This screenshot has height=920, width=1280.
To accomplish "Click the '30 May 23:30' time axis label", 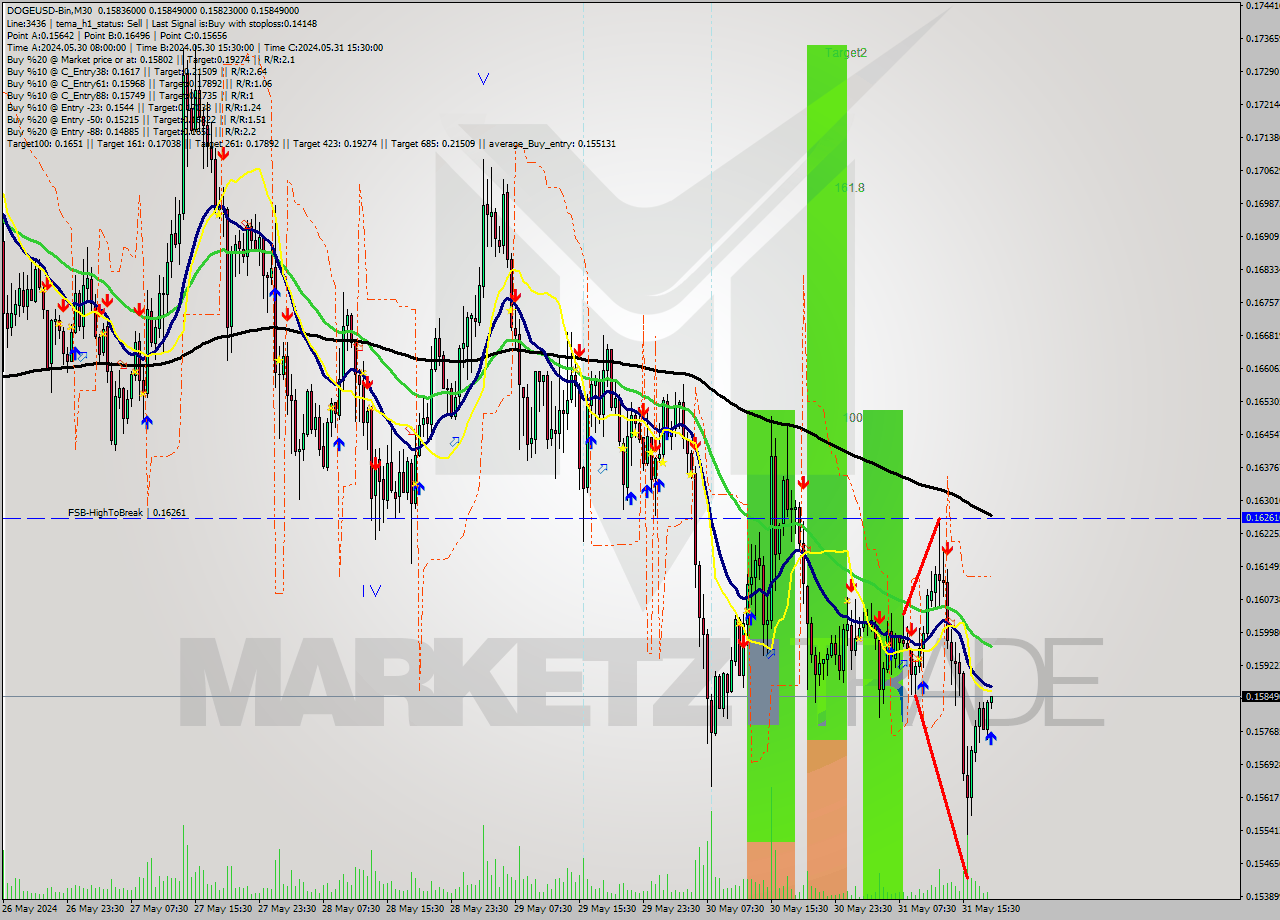I will point(861,909).
